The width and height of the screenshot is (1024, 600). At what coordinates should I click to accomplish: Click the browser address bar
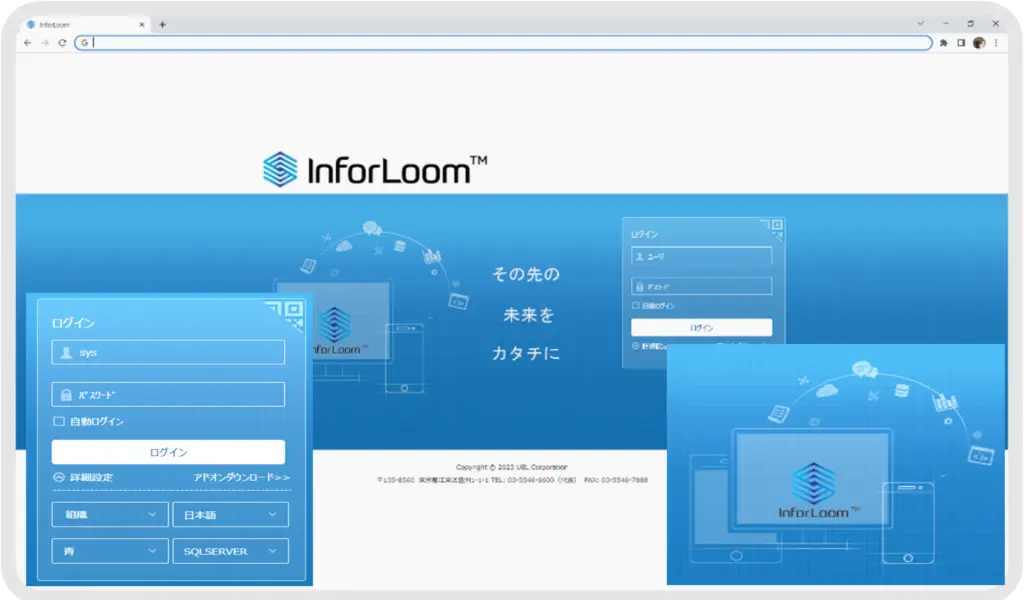pyautogui.click(x=504, y=42)
